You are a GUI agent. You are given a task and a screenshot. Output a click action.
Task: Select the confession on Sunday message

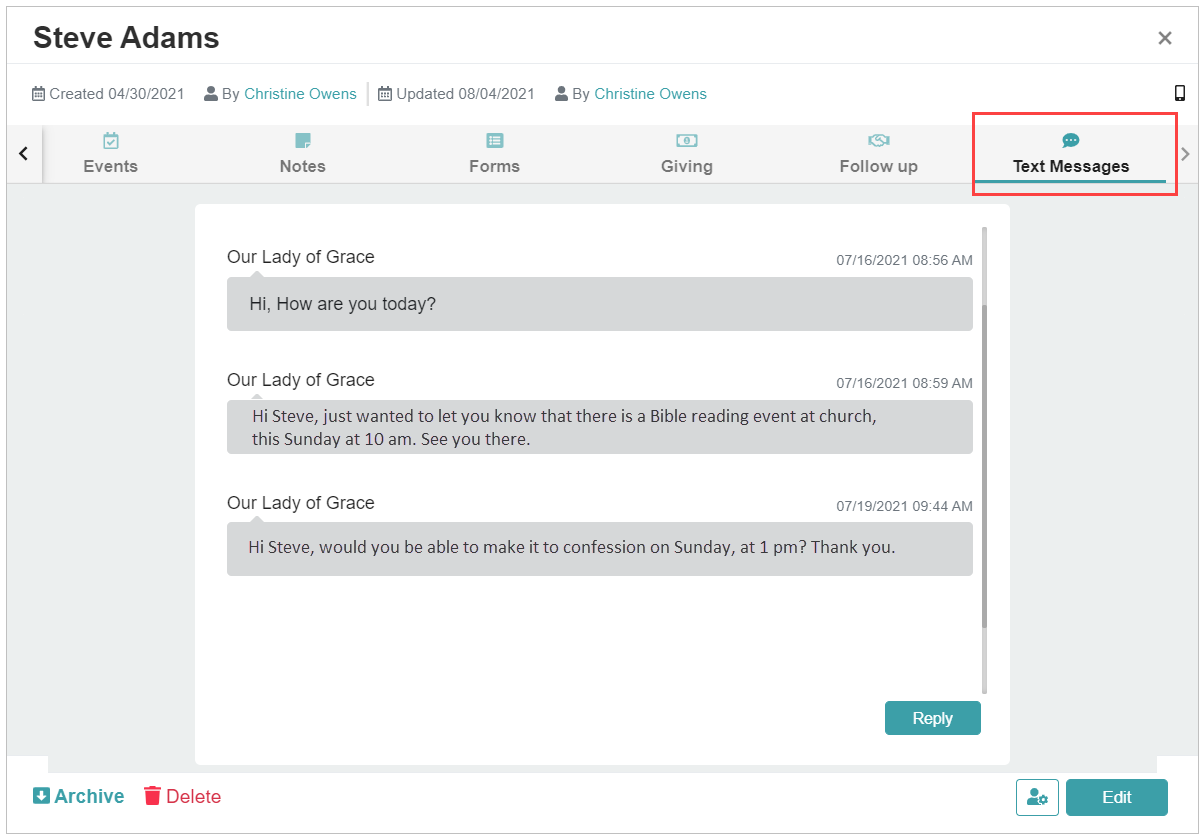[x=600, y=549]
